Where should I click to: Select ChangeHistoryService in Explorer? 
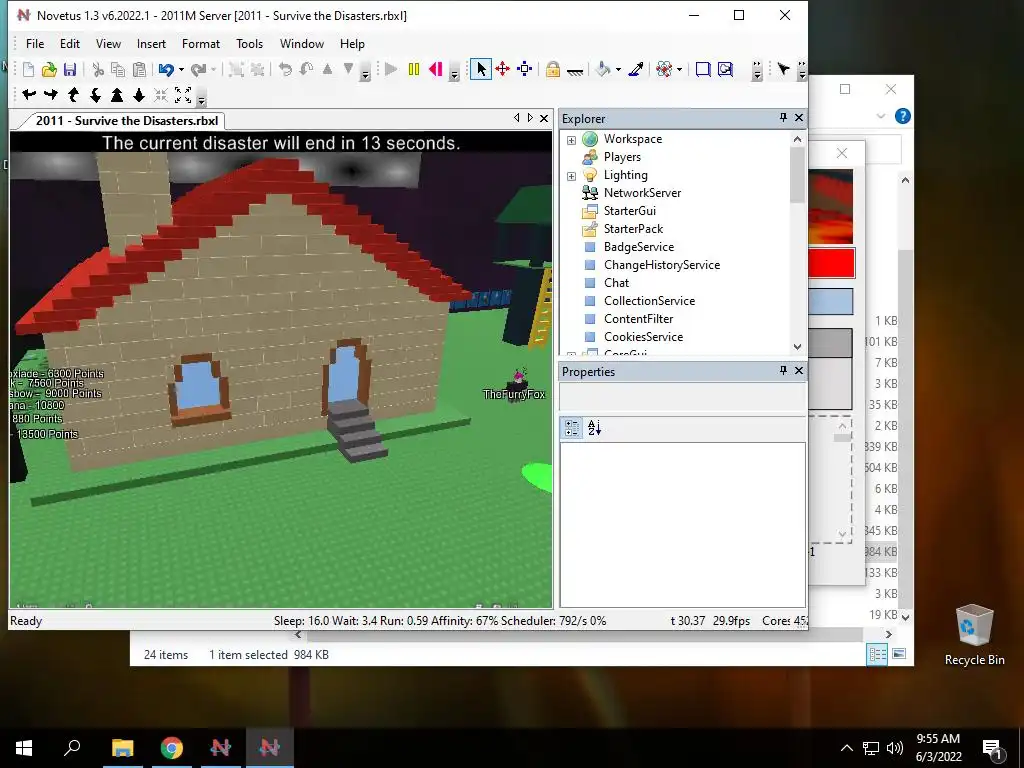(x=662, y=264)
